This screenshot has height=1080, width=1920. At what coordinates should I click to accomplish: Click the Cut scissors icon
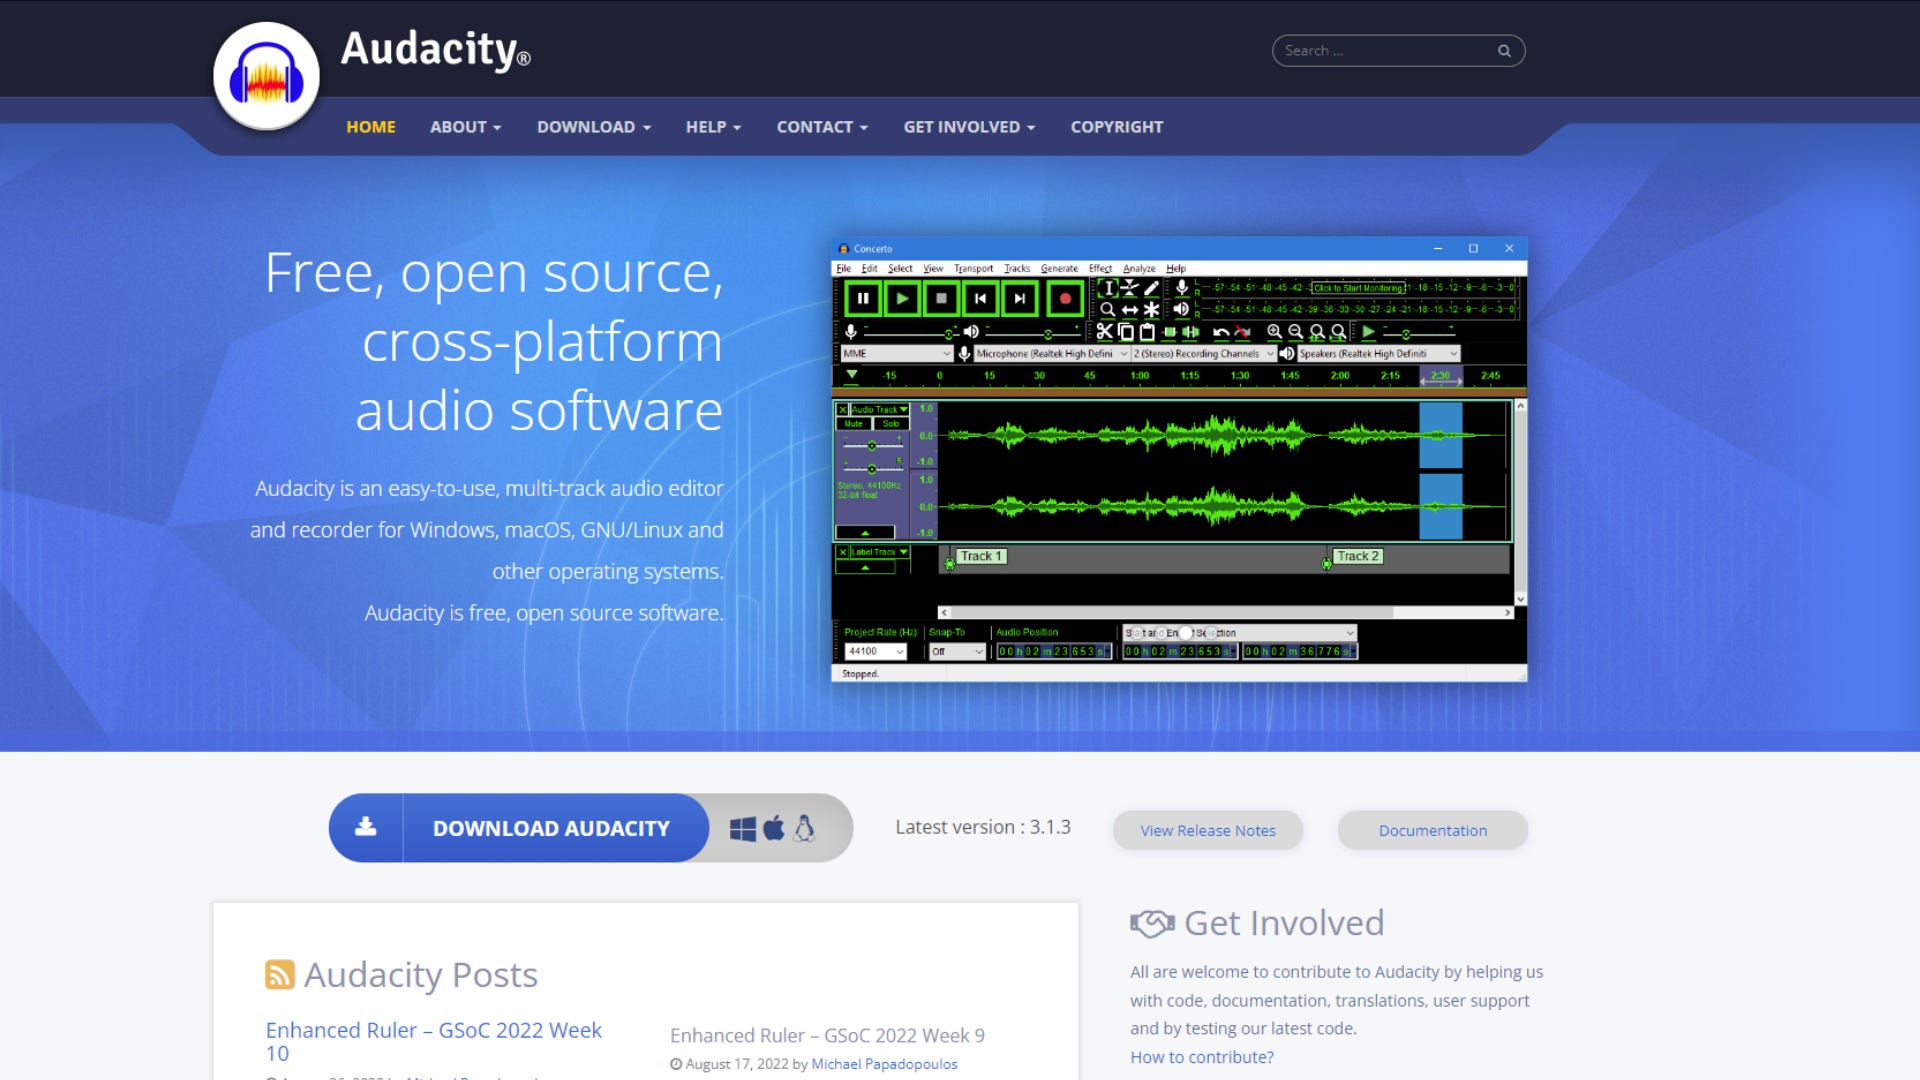(1104, 332)
